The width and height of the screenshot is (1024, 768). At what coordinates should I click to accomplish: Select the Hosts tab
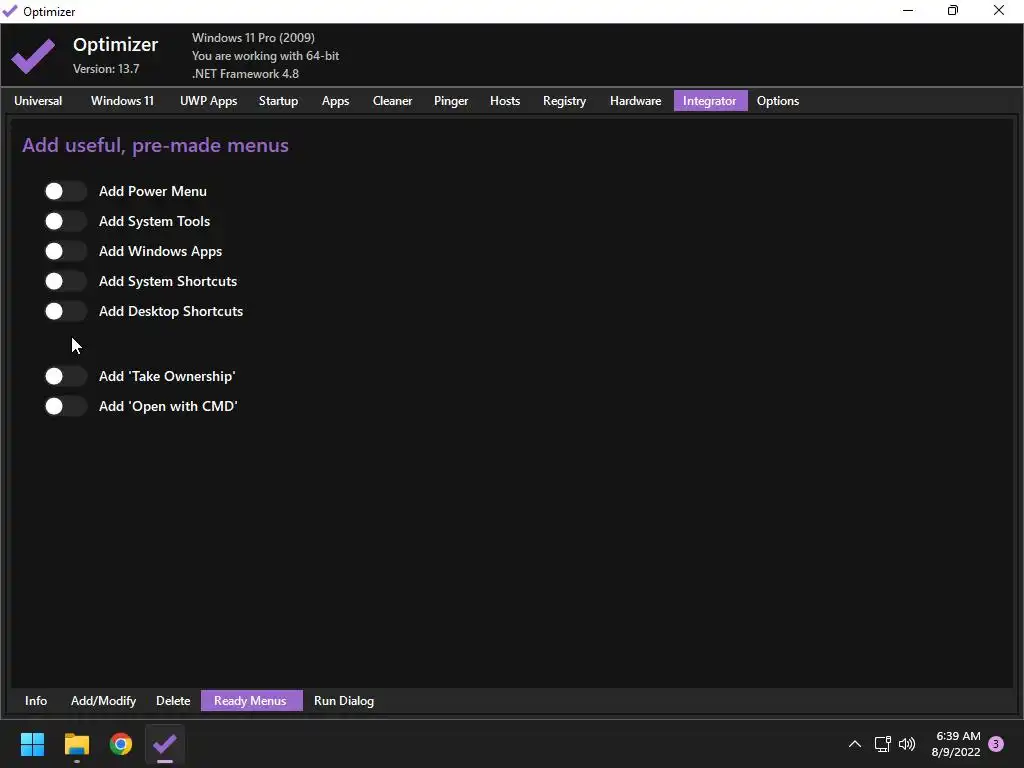505,101
